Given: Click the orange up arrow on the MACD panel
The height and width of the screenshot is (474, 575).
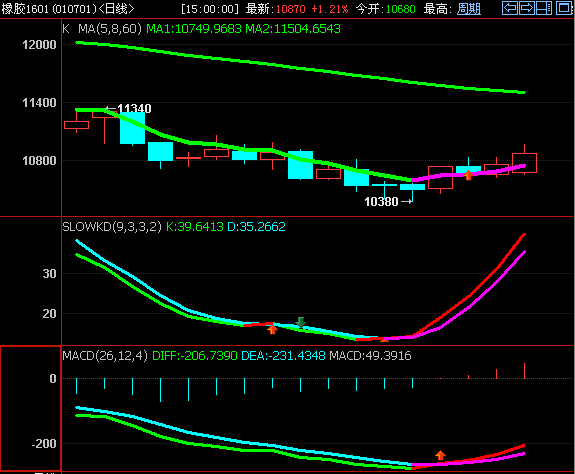Looking at the screenshot, I should pos(440,455).
